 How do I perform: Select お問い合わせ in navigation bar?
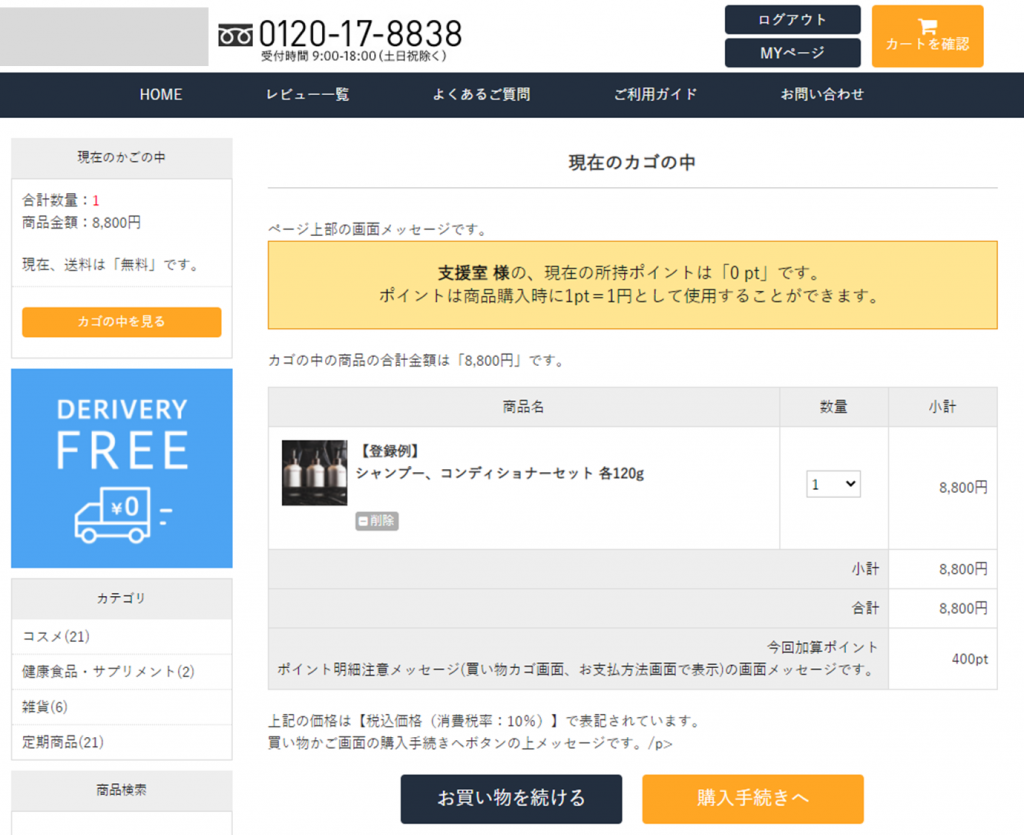(x=822, y=95)
